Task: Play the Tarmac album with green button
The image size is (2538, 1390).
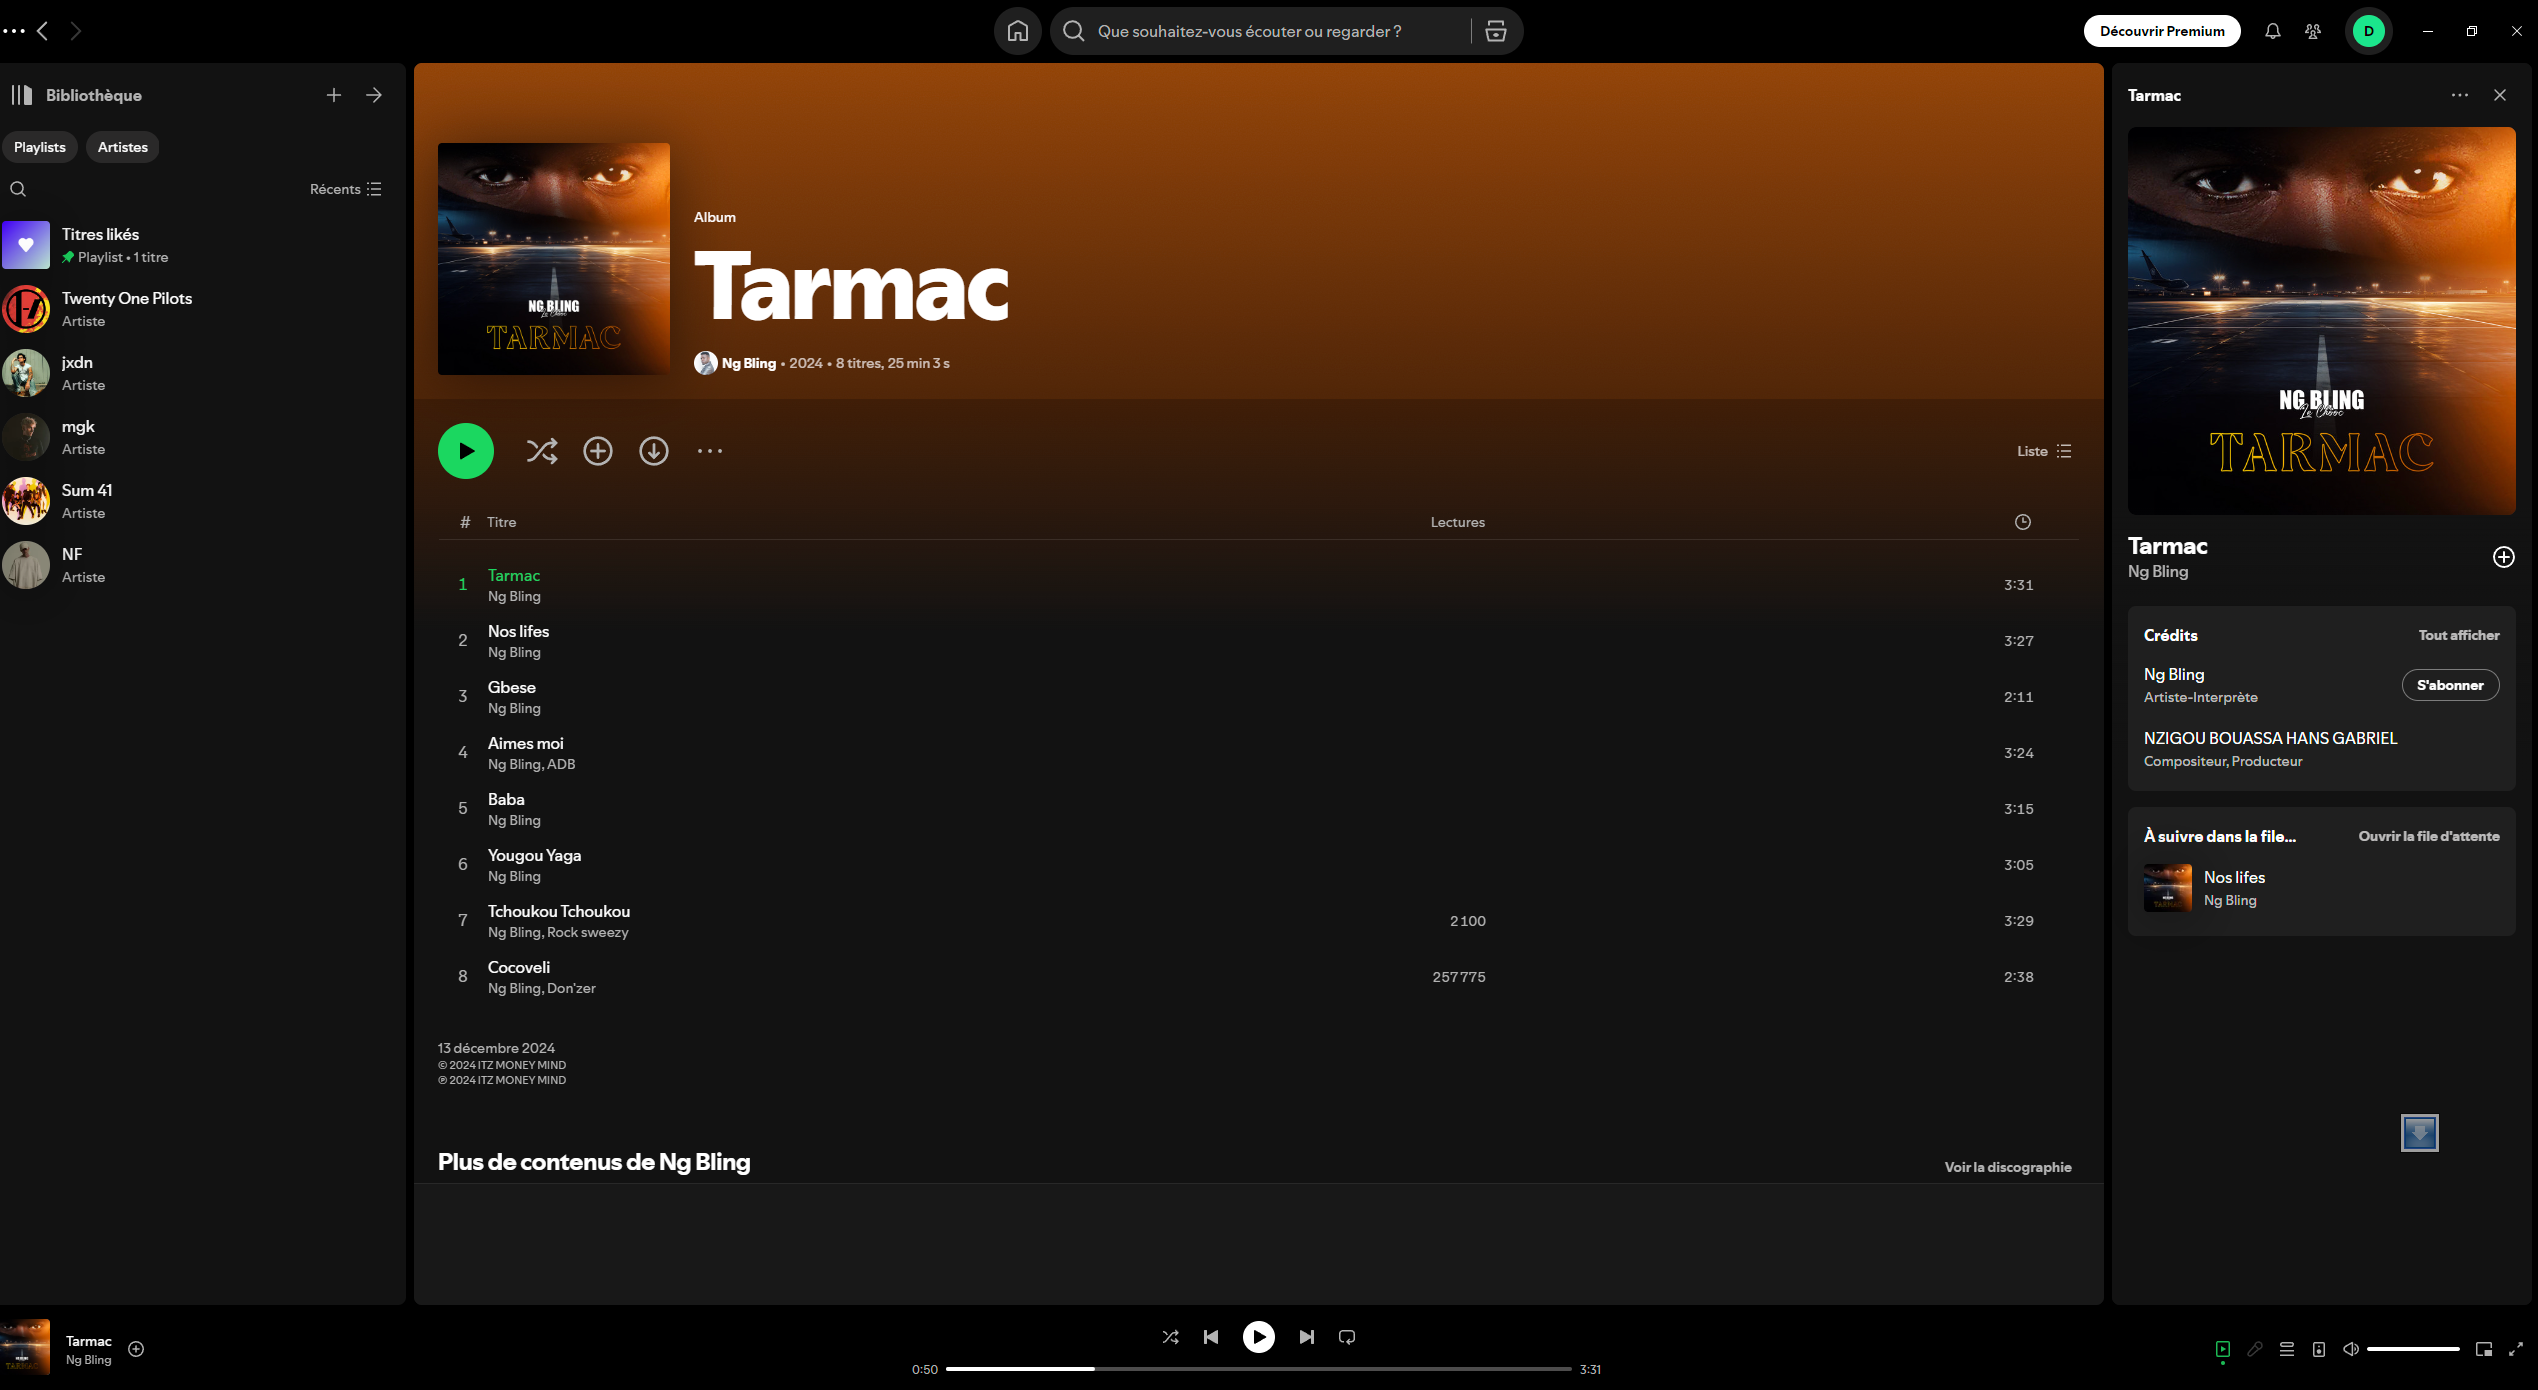Action: click(466, 451)
